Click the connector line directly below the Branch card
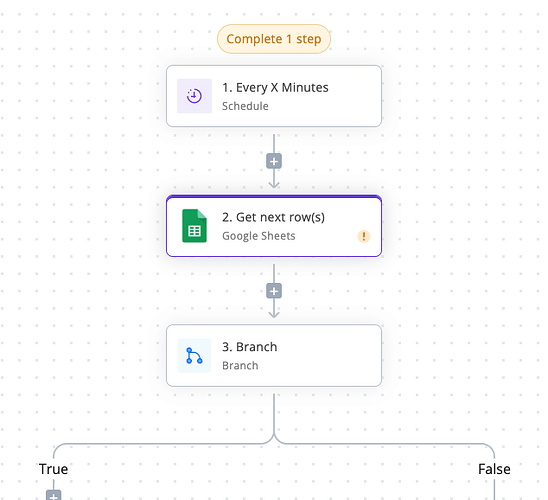 (x=274, y=414)
